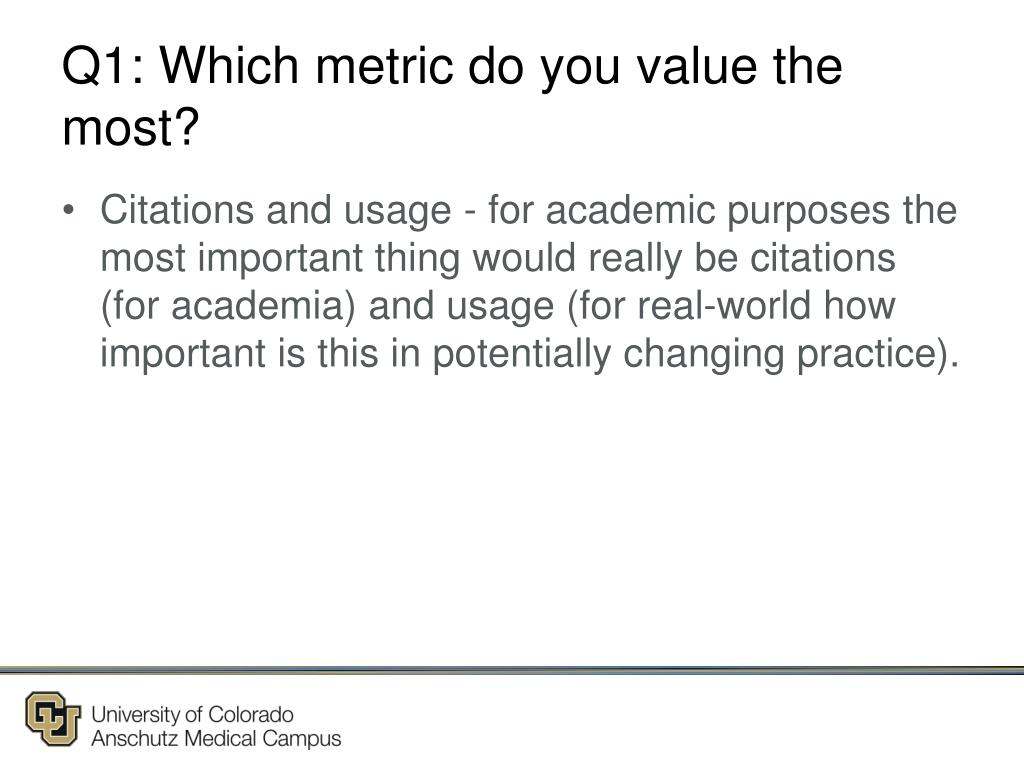The height and width of the screenshot is (768, 1024).
Task: Click the text (for academia)
Action: 228,306
